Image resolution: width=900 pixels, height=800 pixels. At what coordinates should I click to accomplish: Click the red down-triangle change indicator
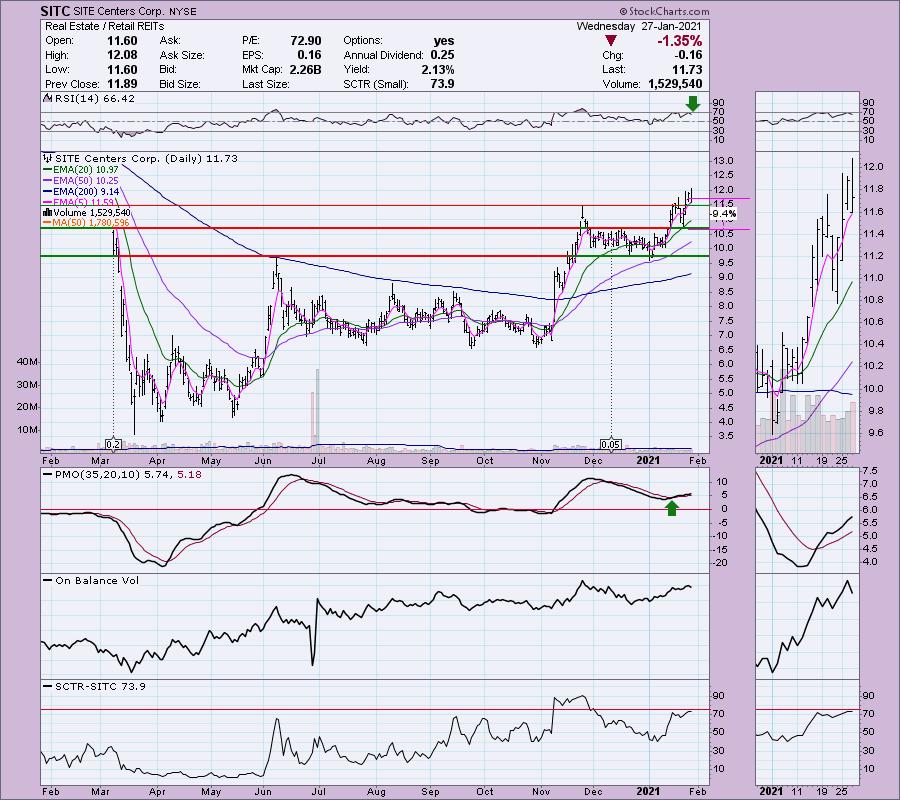611,41
